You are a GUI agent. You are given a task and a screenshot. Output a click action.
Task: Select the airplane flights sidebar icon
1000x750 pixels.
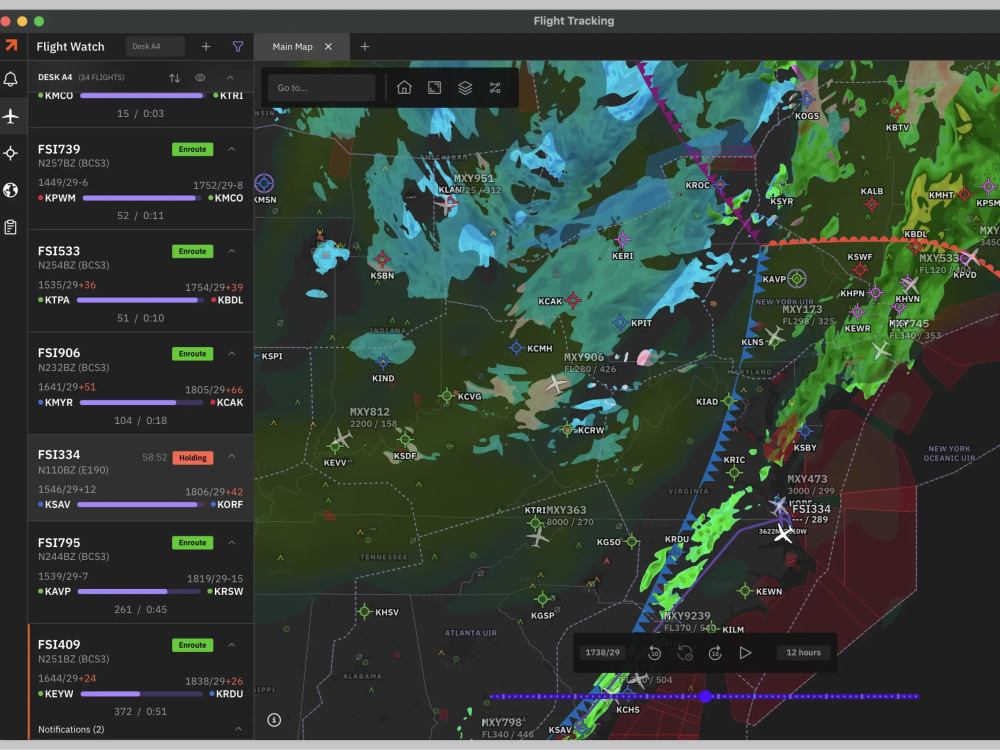(11, 117)
